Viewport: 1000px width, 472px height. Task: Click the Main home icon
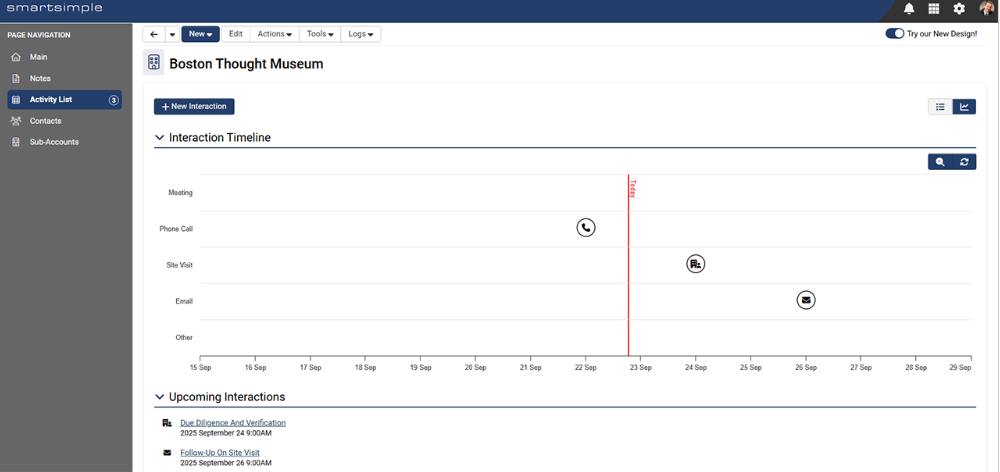[16, 57]
